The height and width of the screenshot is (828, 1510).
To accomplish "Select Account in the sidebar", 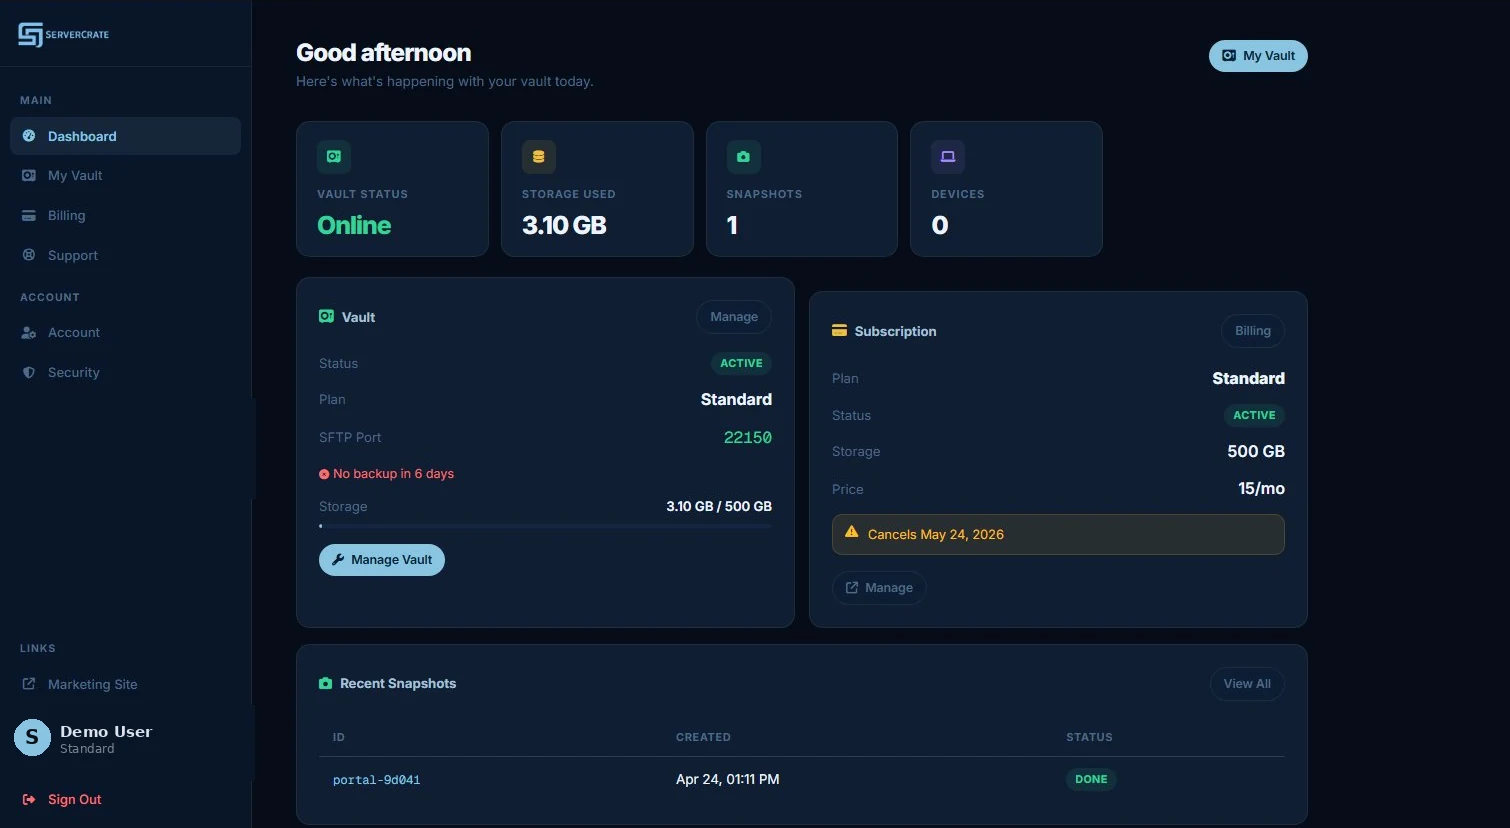I will pos(125,332).
